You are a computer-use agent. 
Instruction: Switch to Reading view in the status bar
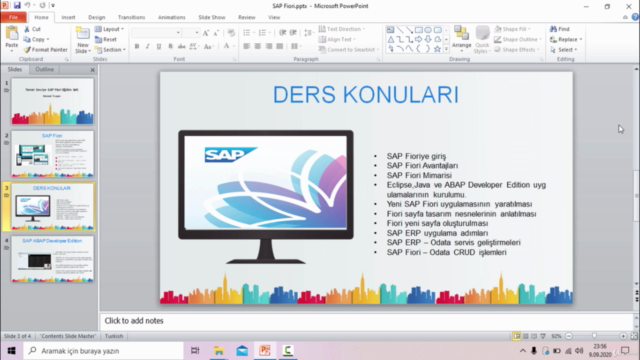pos(534,336)
